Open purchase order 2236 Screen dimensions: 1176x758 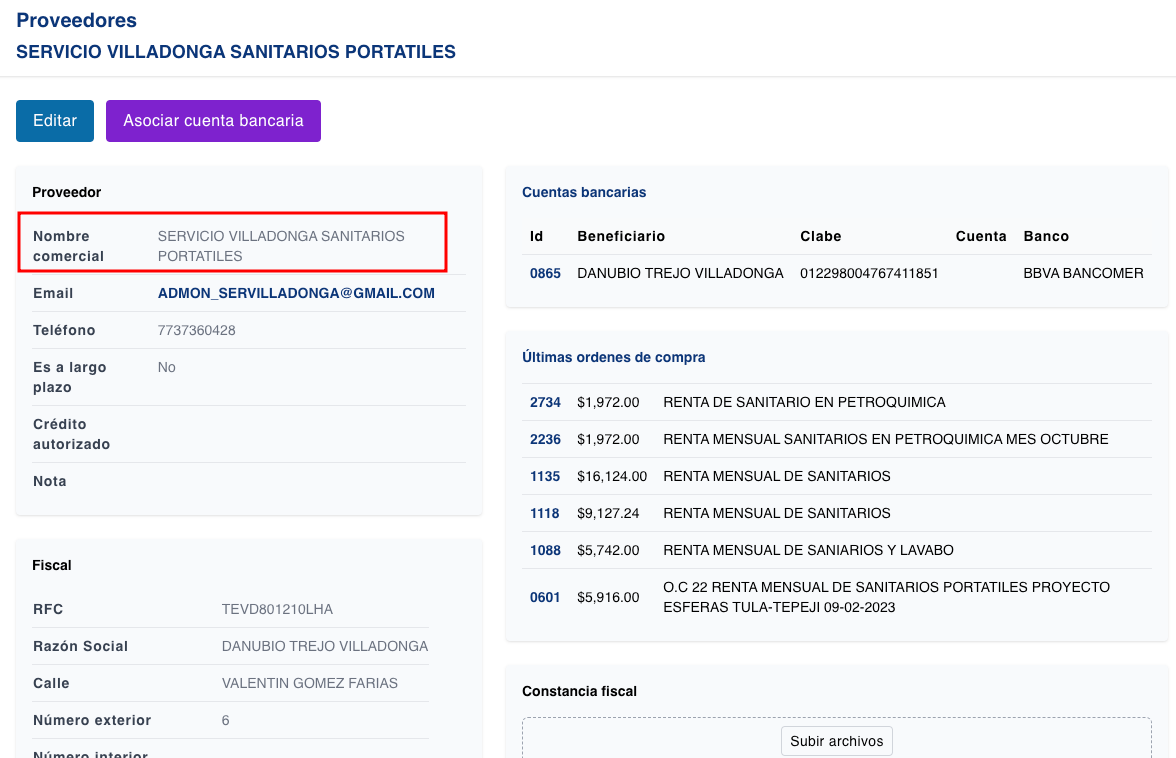tap(544, 439)
